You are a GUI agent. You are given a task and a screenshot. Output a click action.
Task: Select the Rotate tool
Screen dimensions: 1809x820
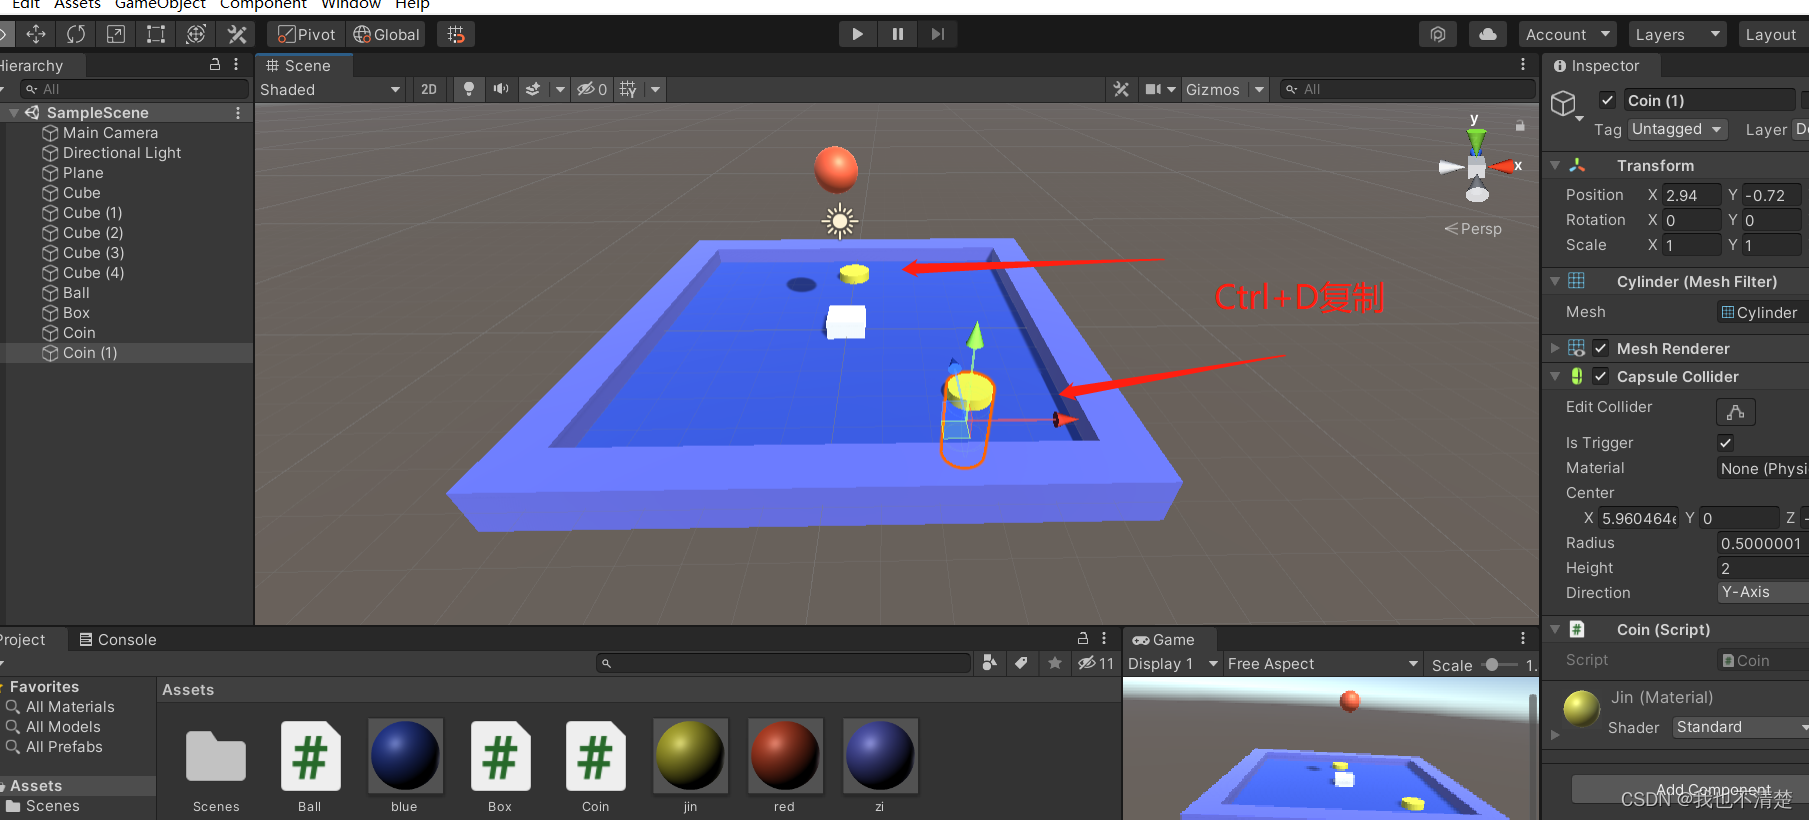76,34
